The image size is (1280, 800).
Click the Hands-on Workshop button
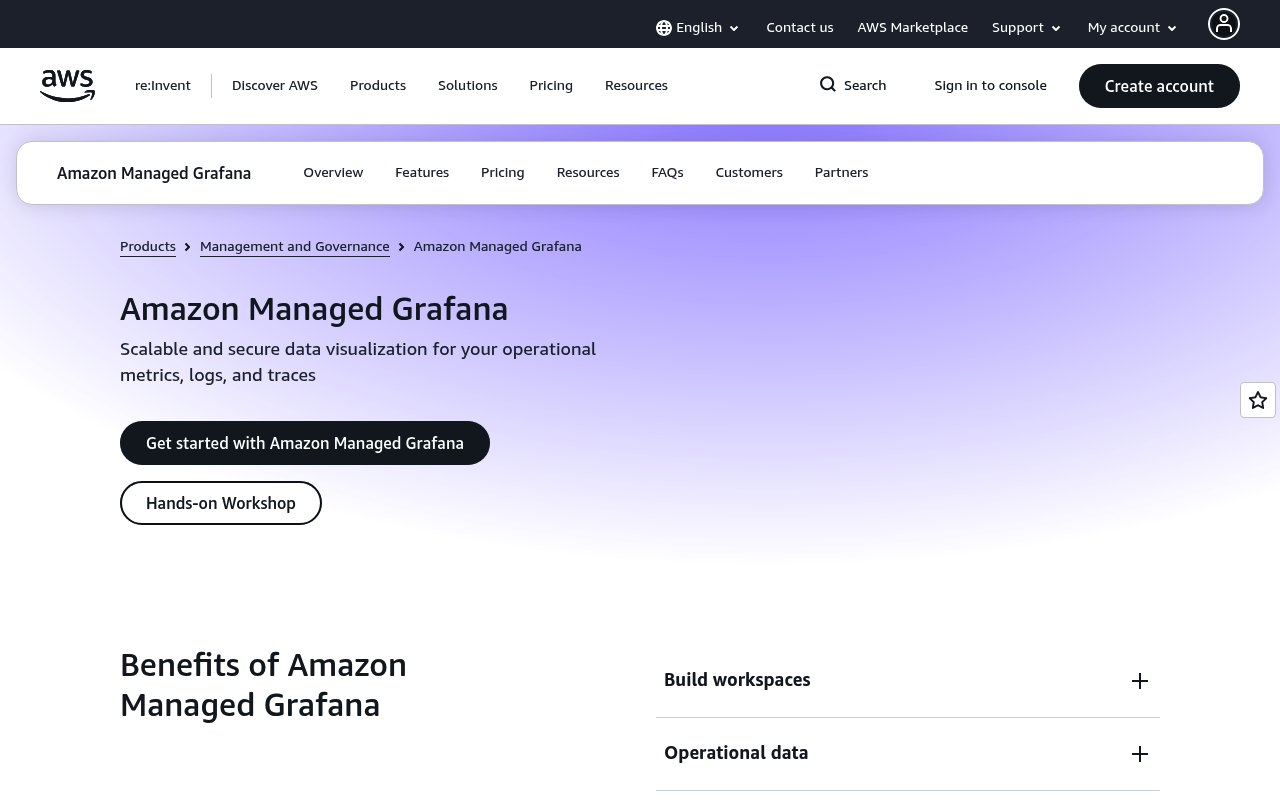pyautogui.click(x=221, y=503)
